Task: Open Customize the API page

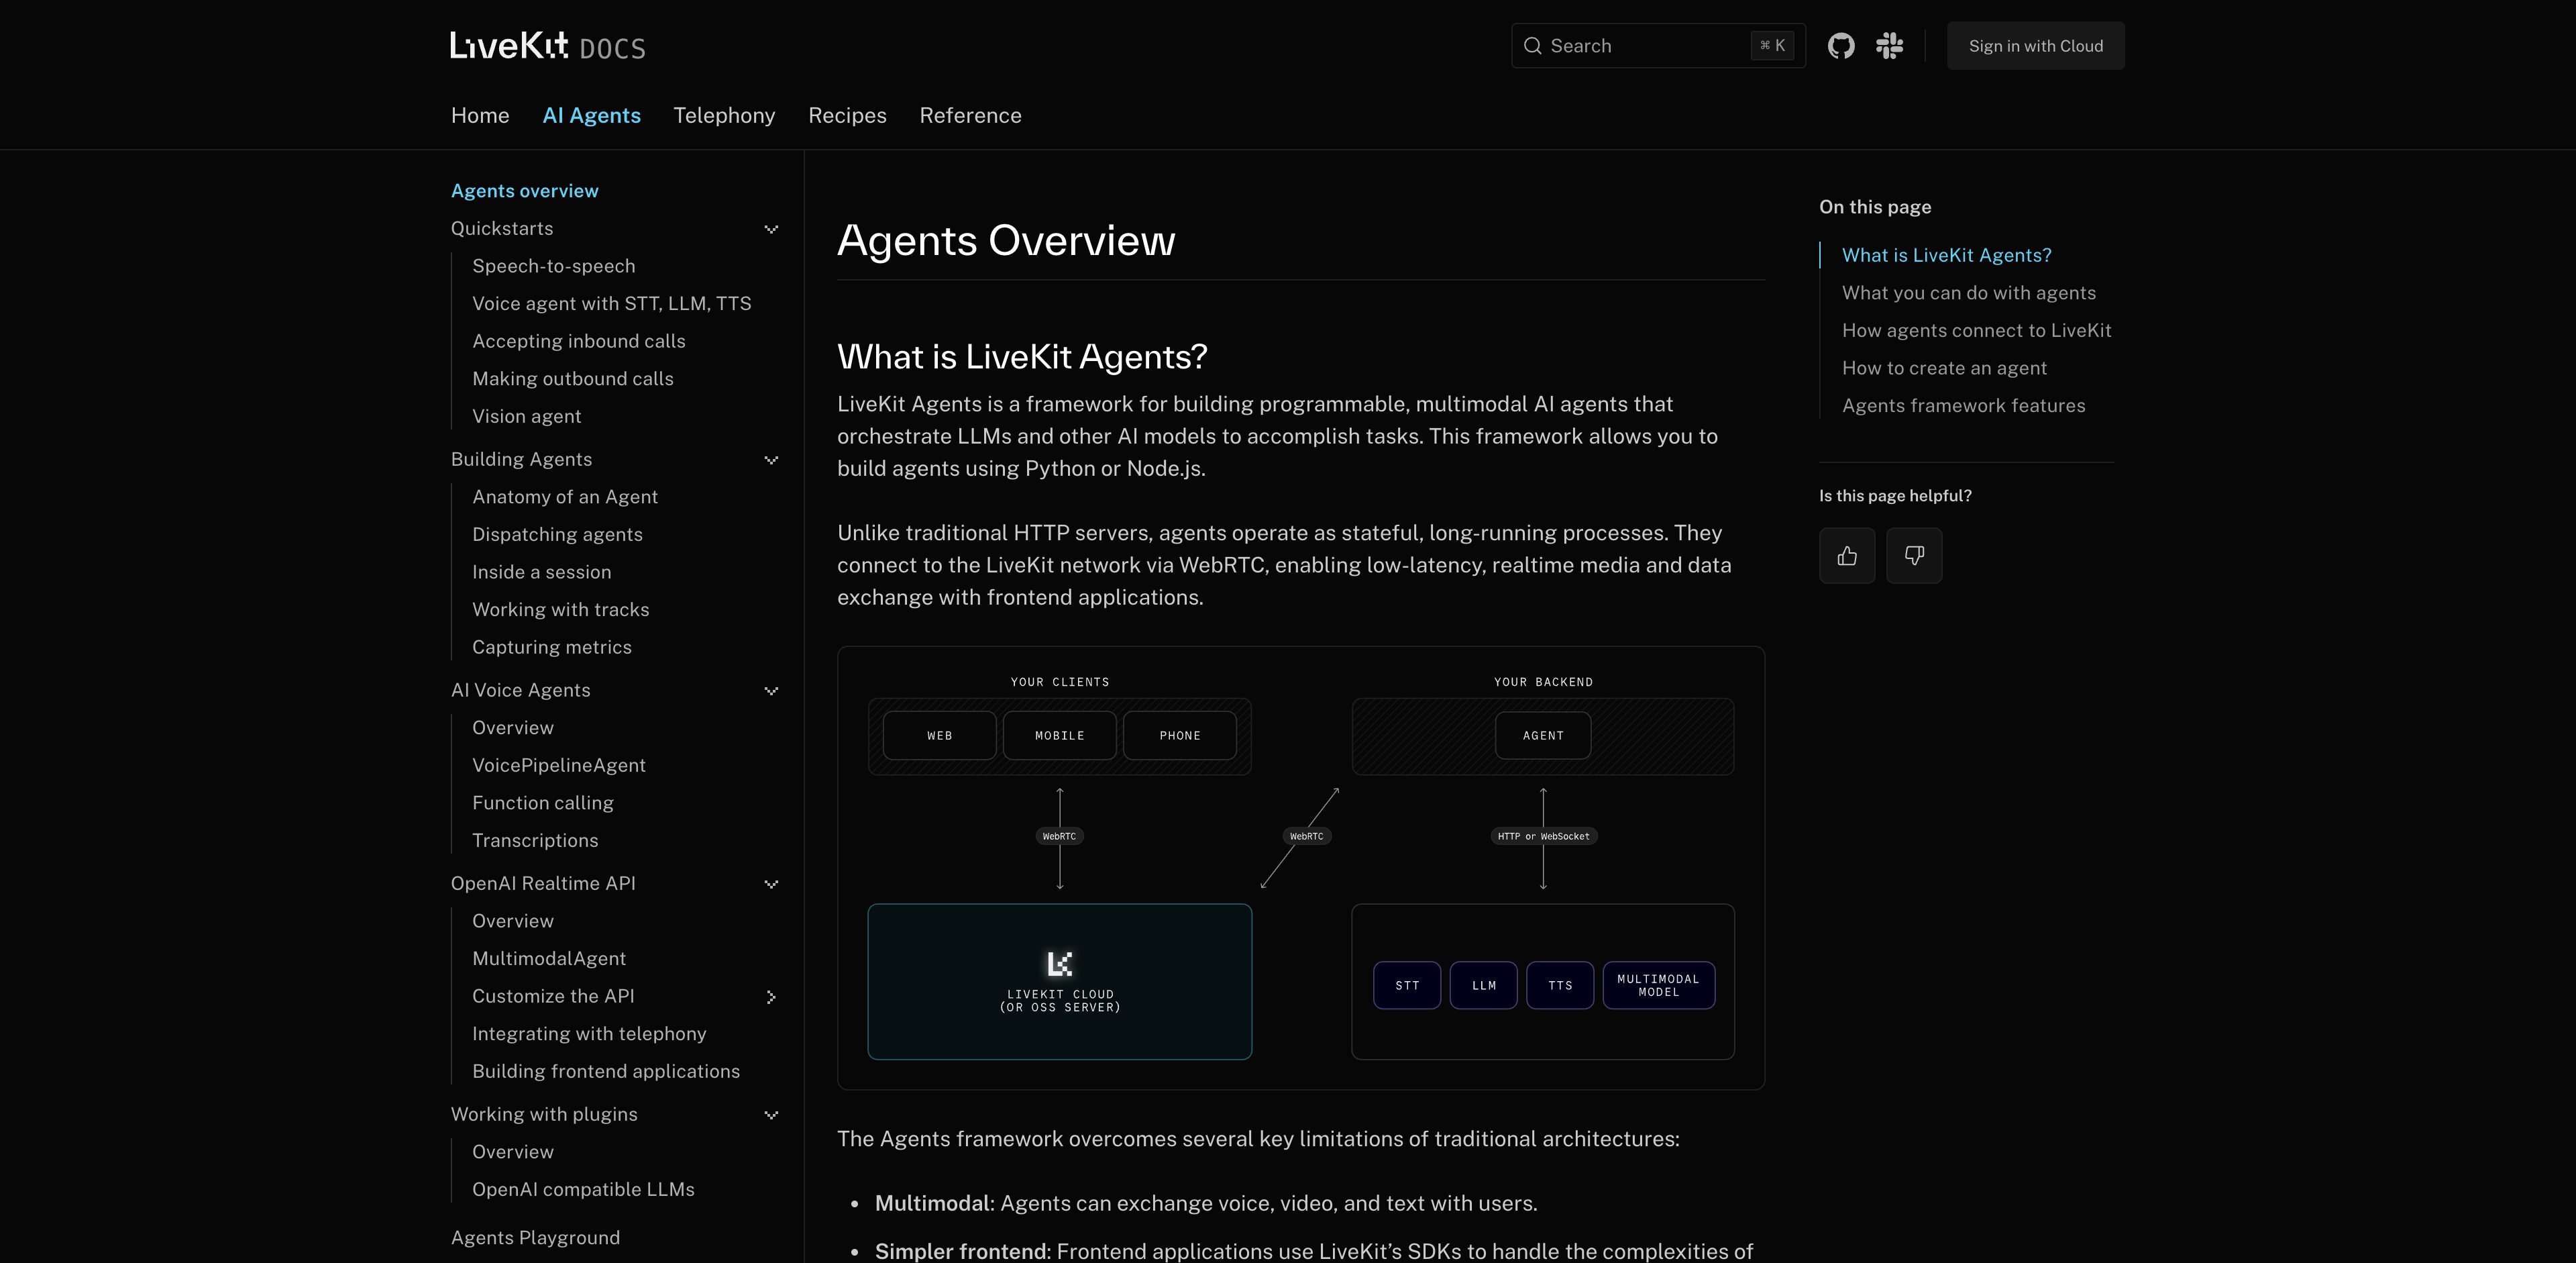Action: pyautogui.click(x=553, y=997)
